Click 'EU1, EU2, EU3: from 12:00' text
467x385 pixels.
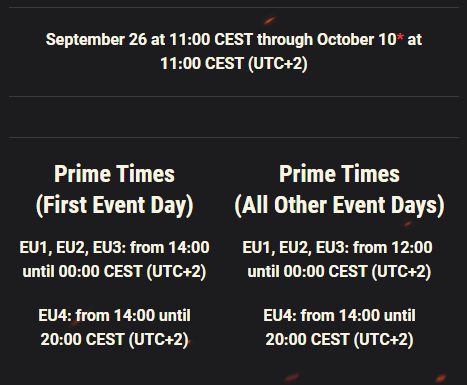(337, 248)
